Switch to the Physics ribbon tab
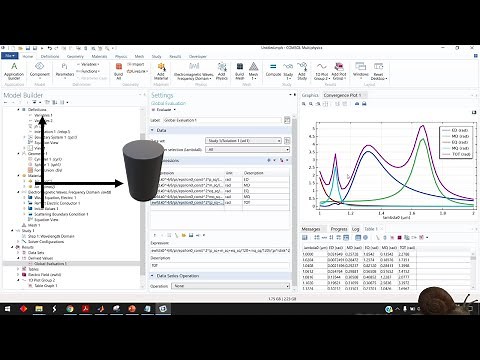This screenshot has width=480, height=360. pyautogui.click(x=121, y=56)
